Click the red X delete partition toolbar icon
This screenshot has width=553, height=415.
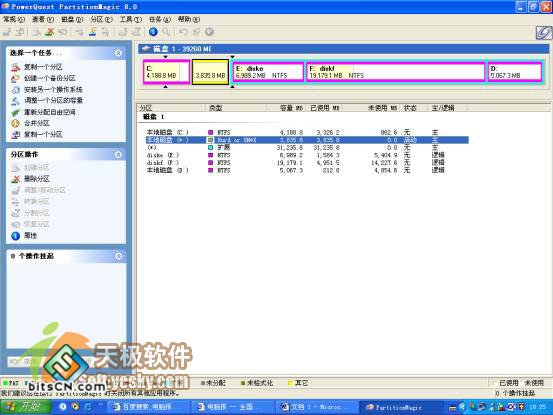[50, 32]
